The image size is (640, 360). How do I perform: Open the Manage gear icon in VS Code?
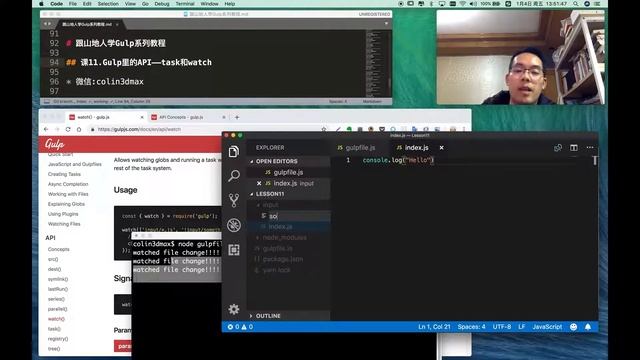(x=233, y=309)
